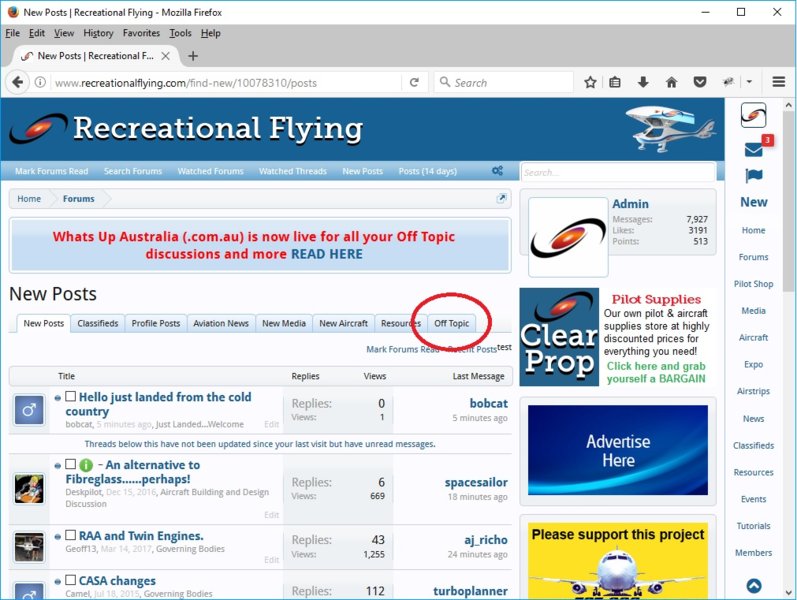The width and height of the screenshot is (797, 600).
Task: Open bobcat's avatar on first thread
Action: (29, 410)
